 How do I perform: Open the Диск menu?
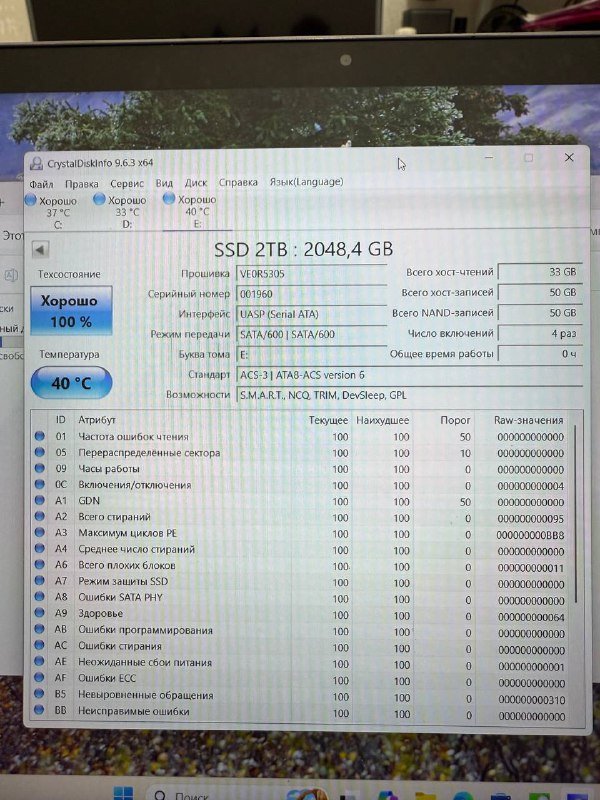[x=196, y=183]
